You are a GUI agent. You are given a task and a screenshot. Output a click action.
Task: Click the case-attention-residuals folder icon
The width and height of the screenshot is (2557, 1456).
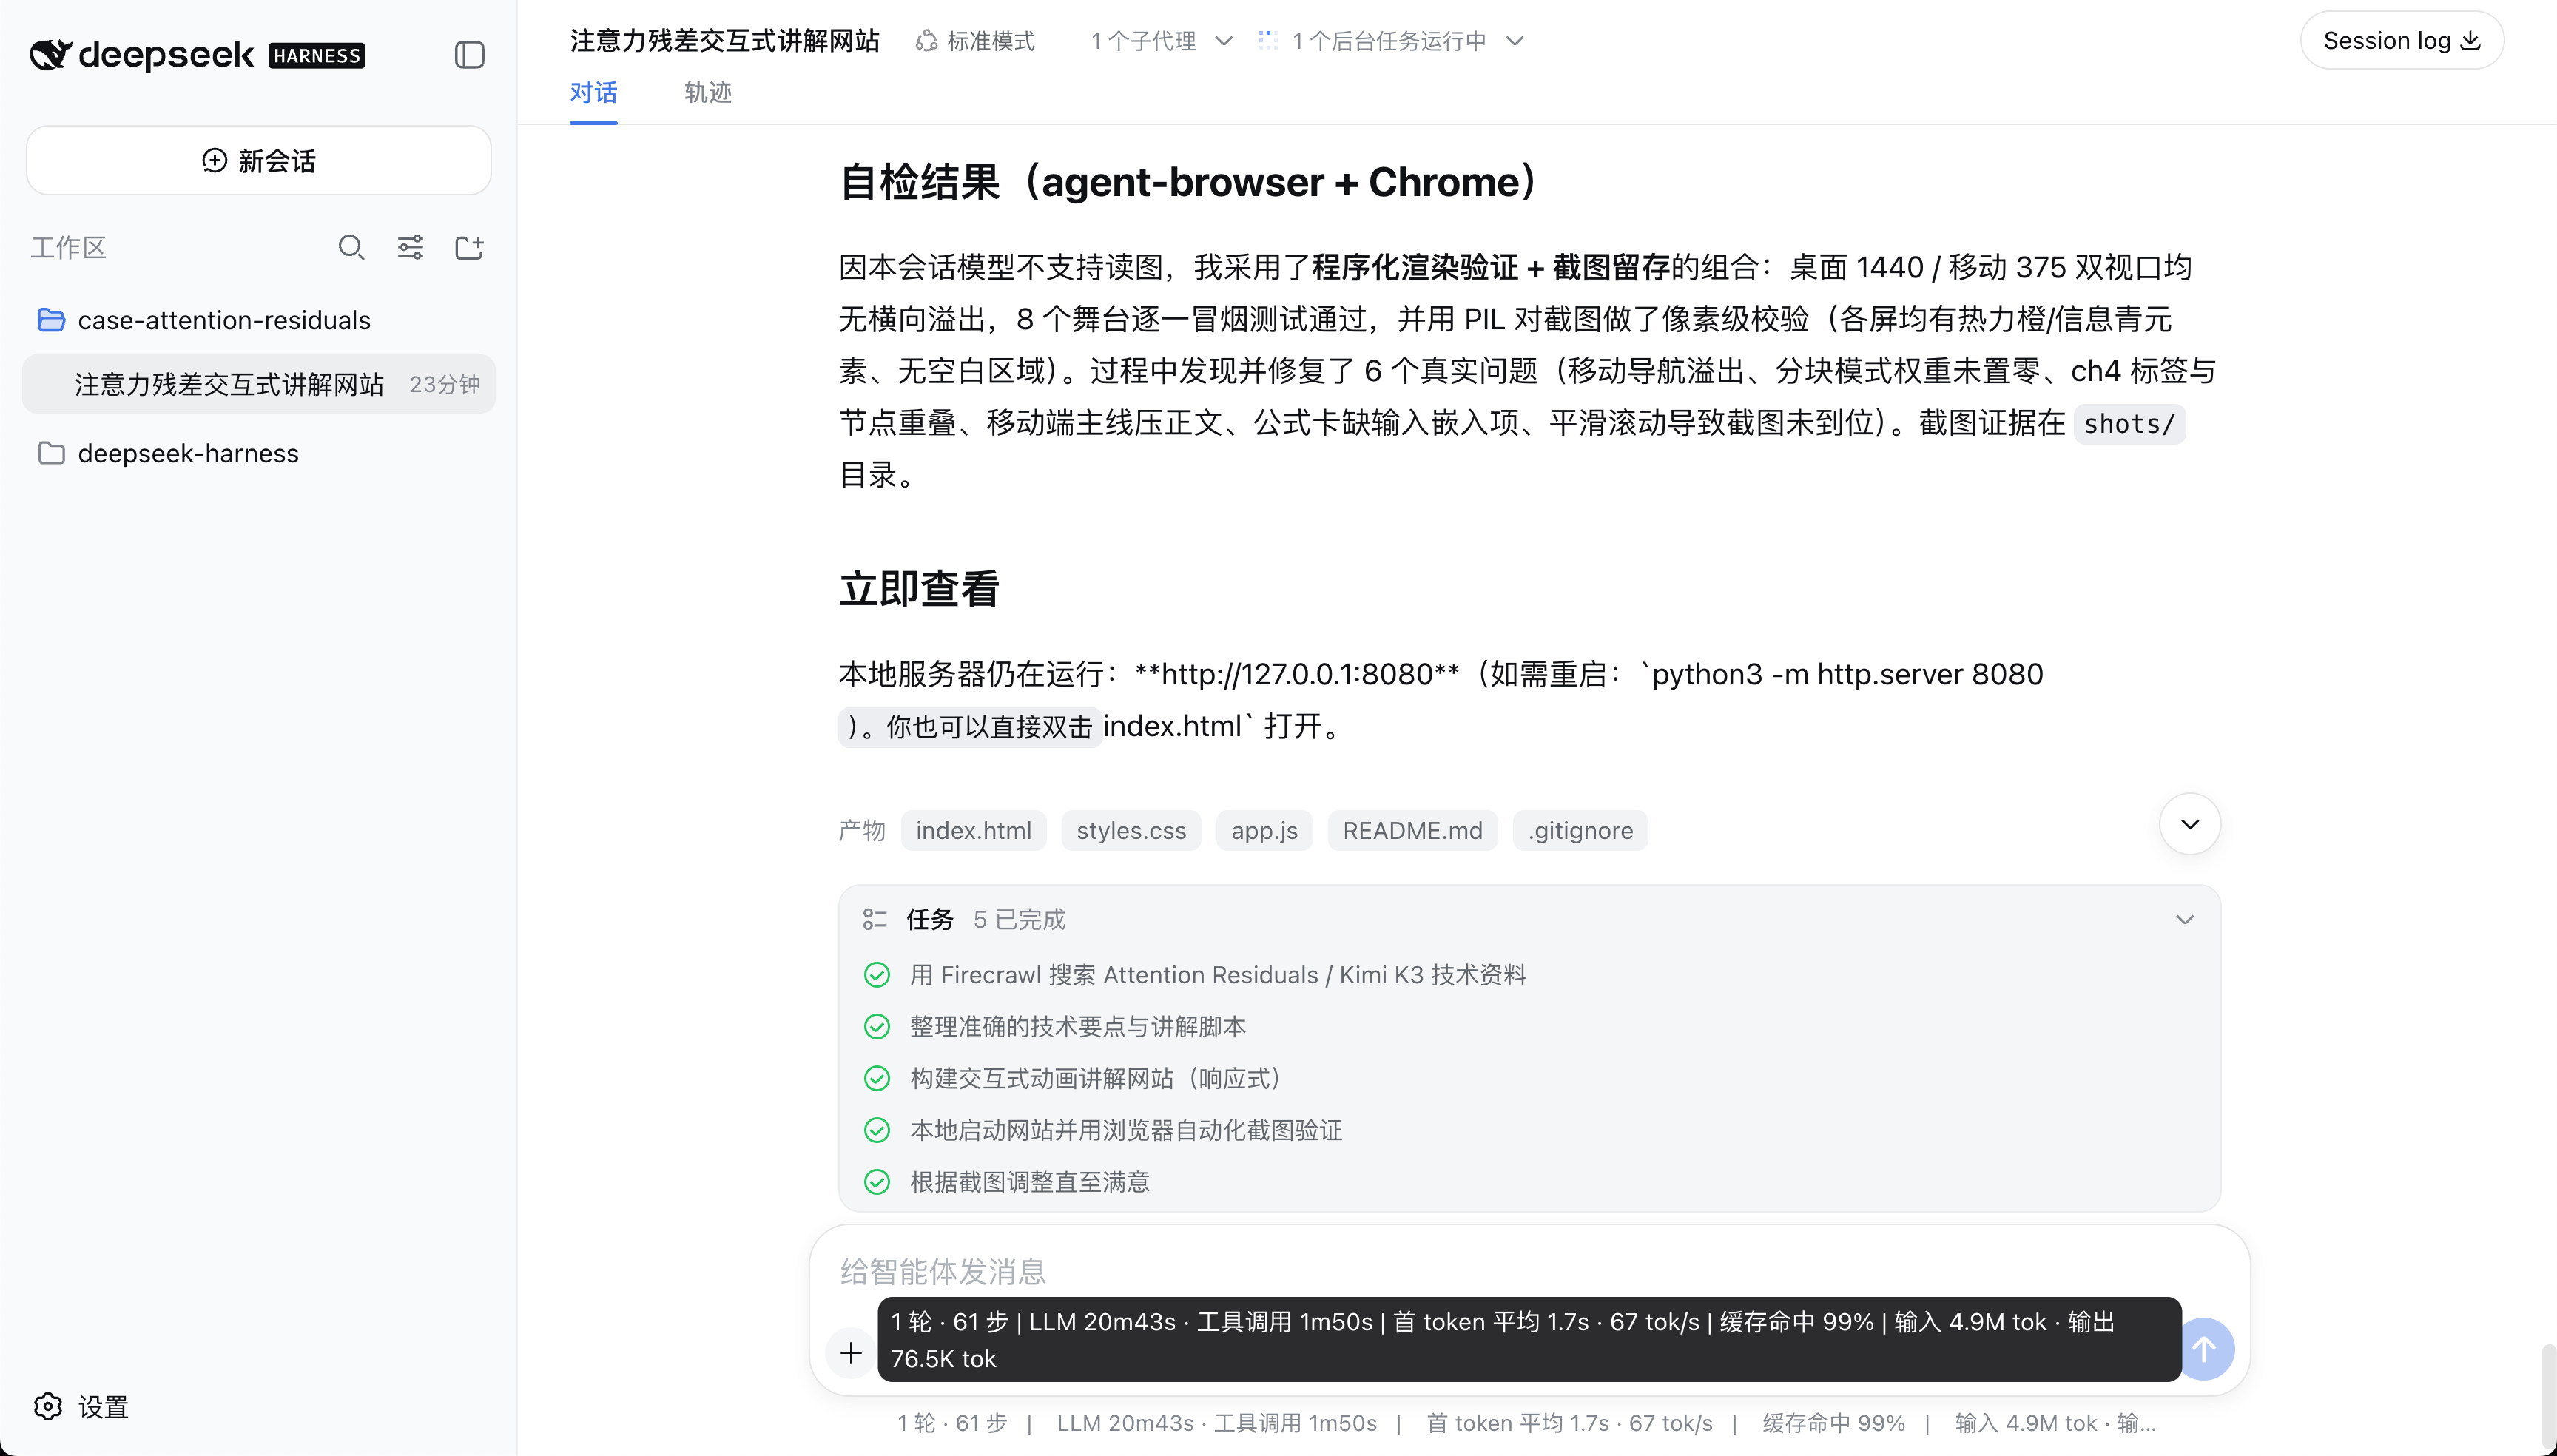coord(51,320)
